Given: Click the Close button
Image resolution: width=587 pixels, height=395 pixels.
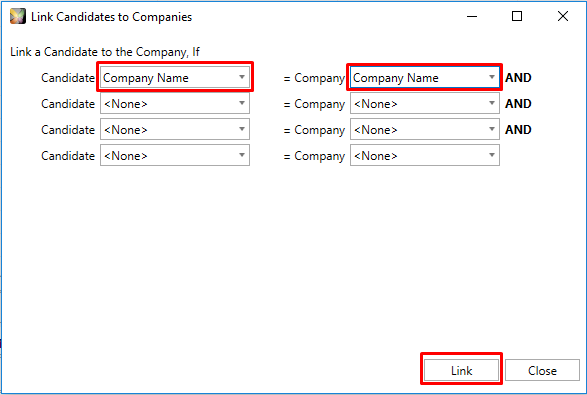Looking at the screenshot, I should [542, 370].
